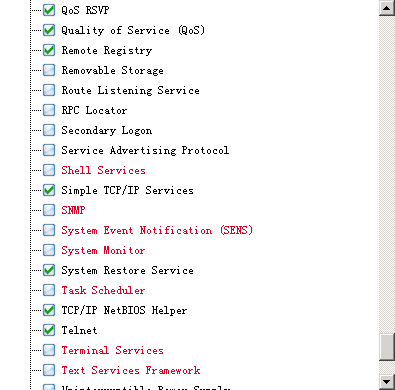Uncheck Simple TCP/IP Services checkbox

click(x=49, y=190)
